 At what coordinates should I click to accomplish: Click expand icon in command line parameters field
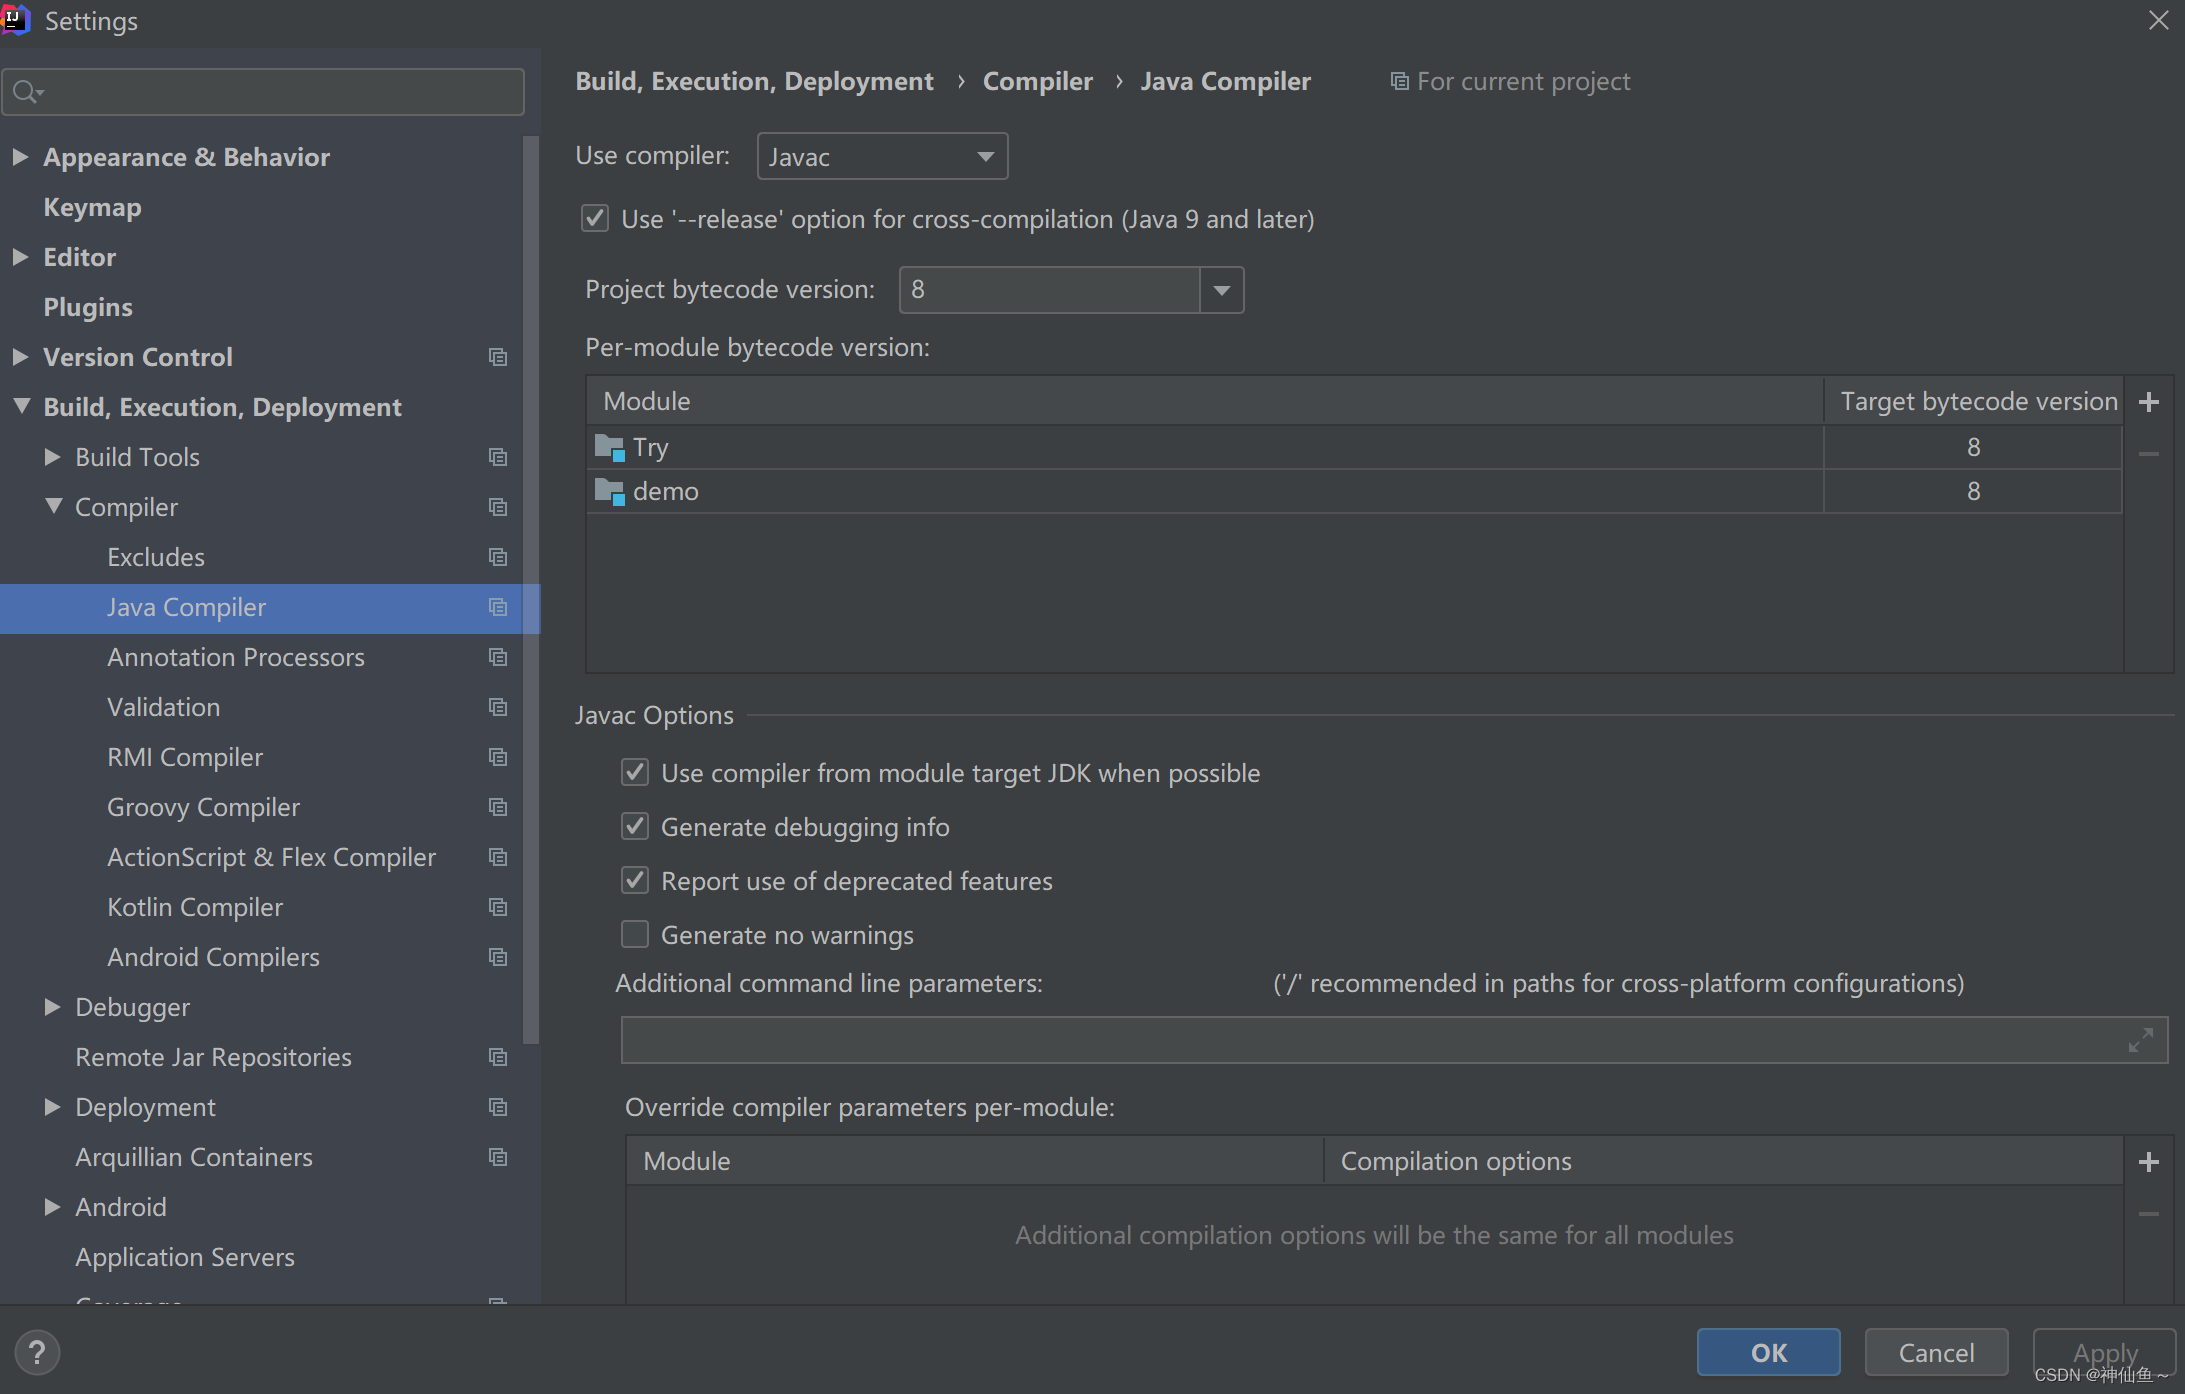click(2140, 1041)
